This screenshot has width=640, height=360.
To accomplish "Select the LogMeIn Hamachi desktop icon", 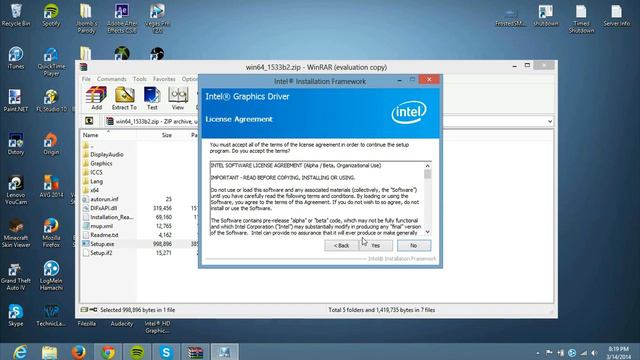I will point(51,276).
